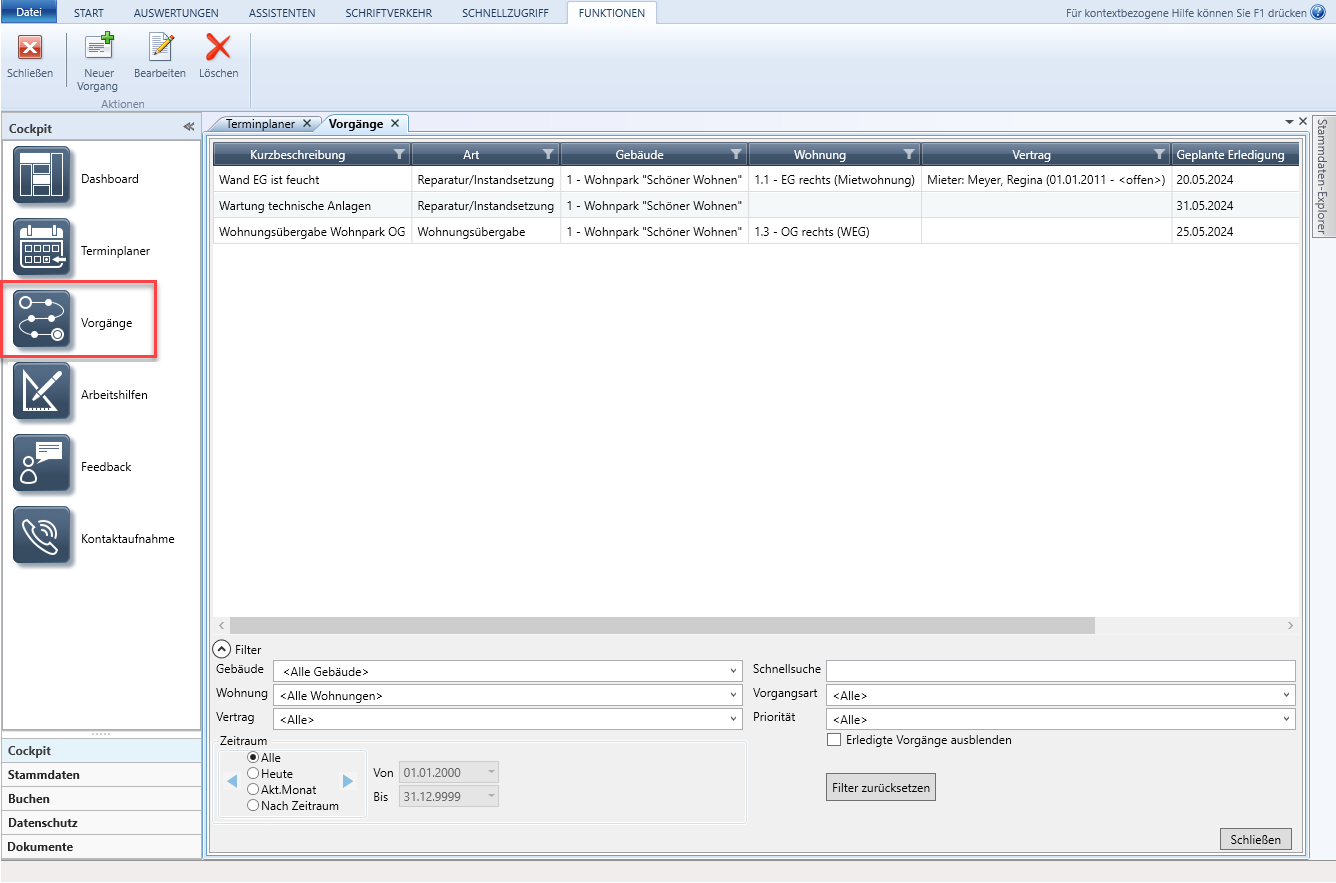1336x883 pixels.
Task: Click the Neuer Vorgang toolbar icon
Action: point(97,48)
